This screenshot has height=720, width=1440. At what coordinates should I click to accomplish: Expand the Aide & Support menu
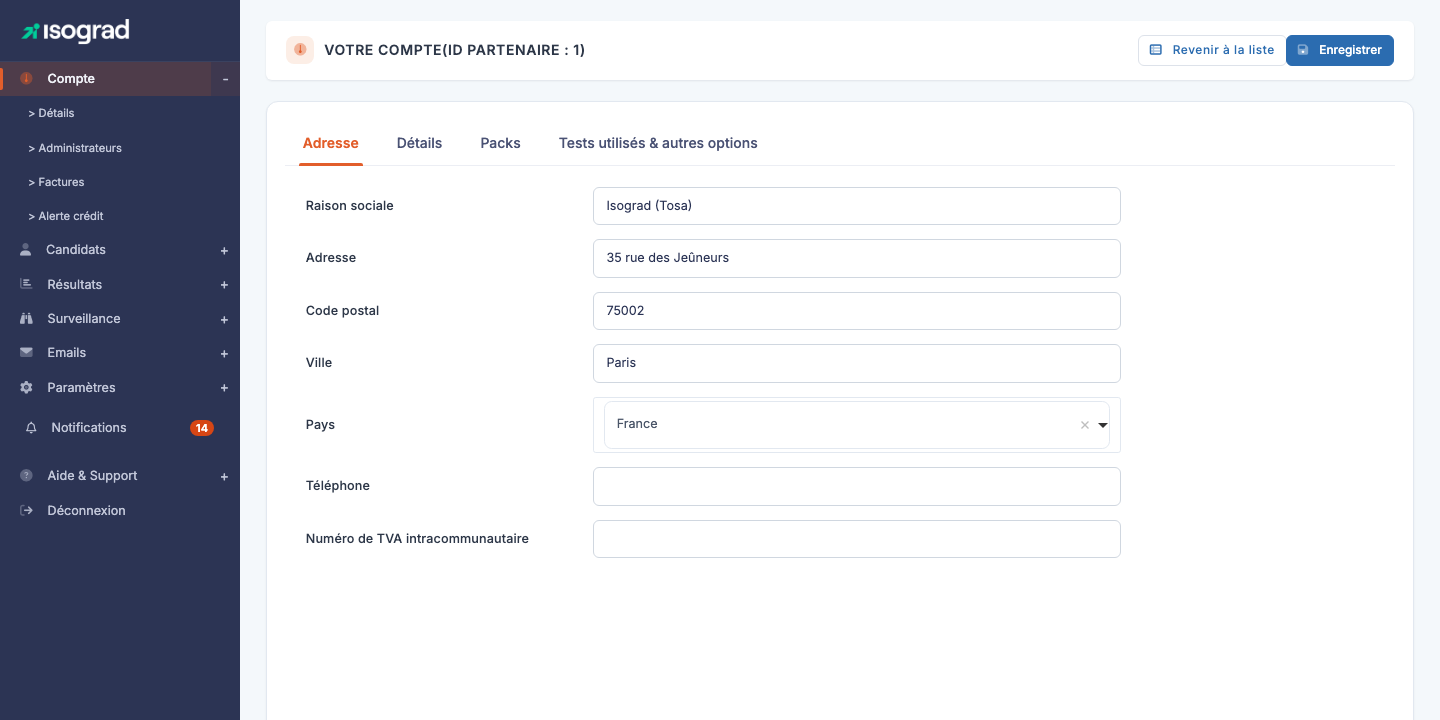[x=224, y=477]
